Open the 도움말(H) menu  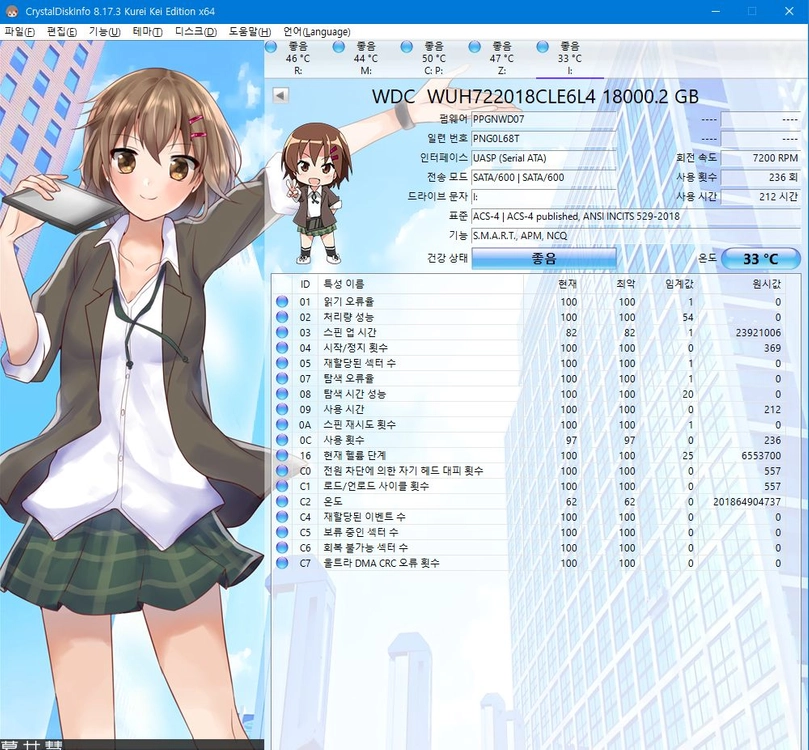[250, 32]
